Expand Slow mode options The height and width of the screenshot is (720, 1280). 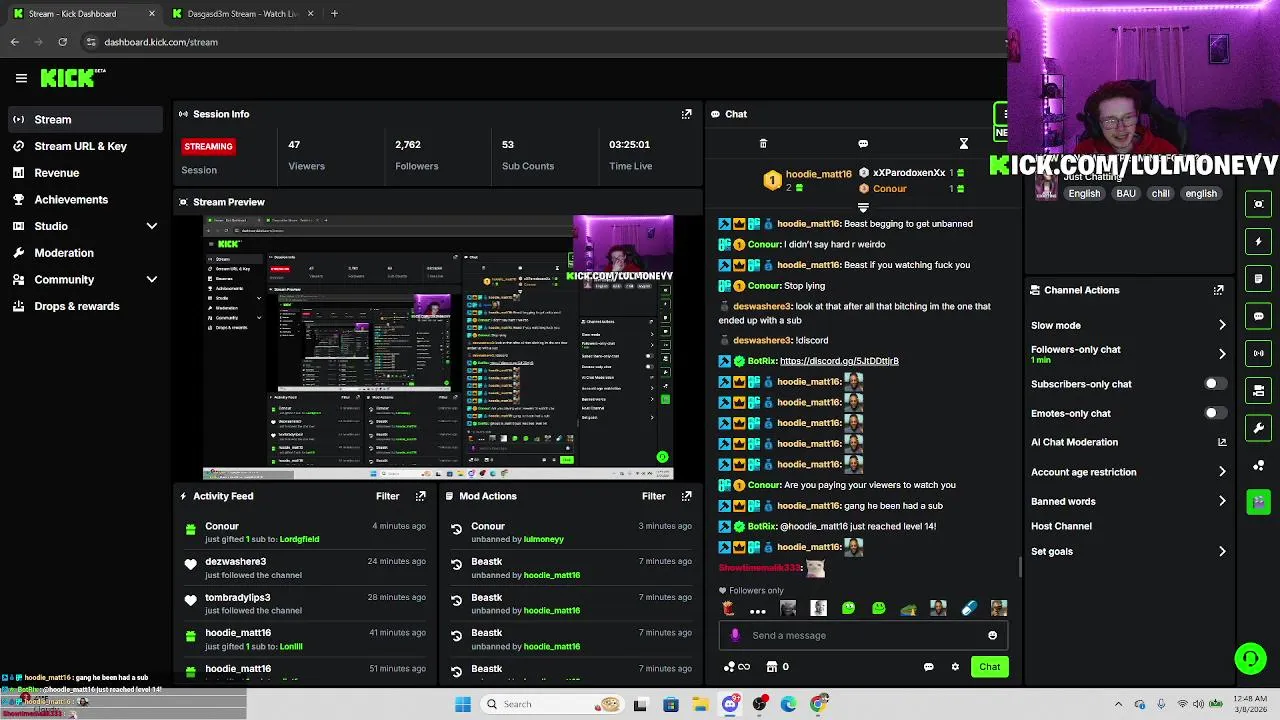point(1222,325)
